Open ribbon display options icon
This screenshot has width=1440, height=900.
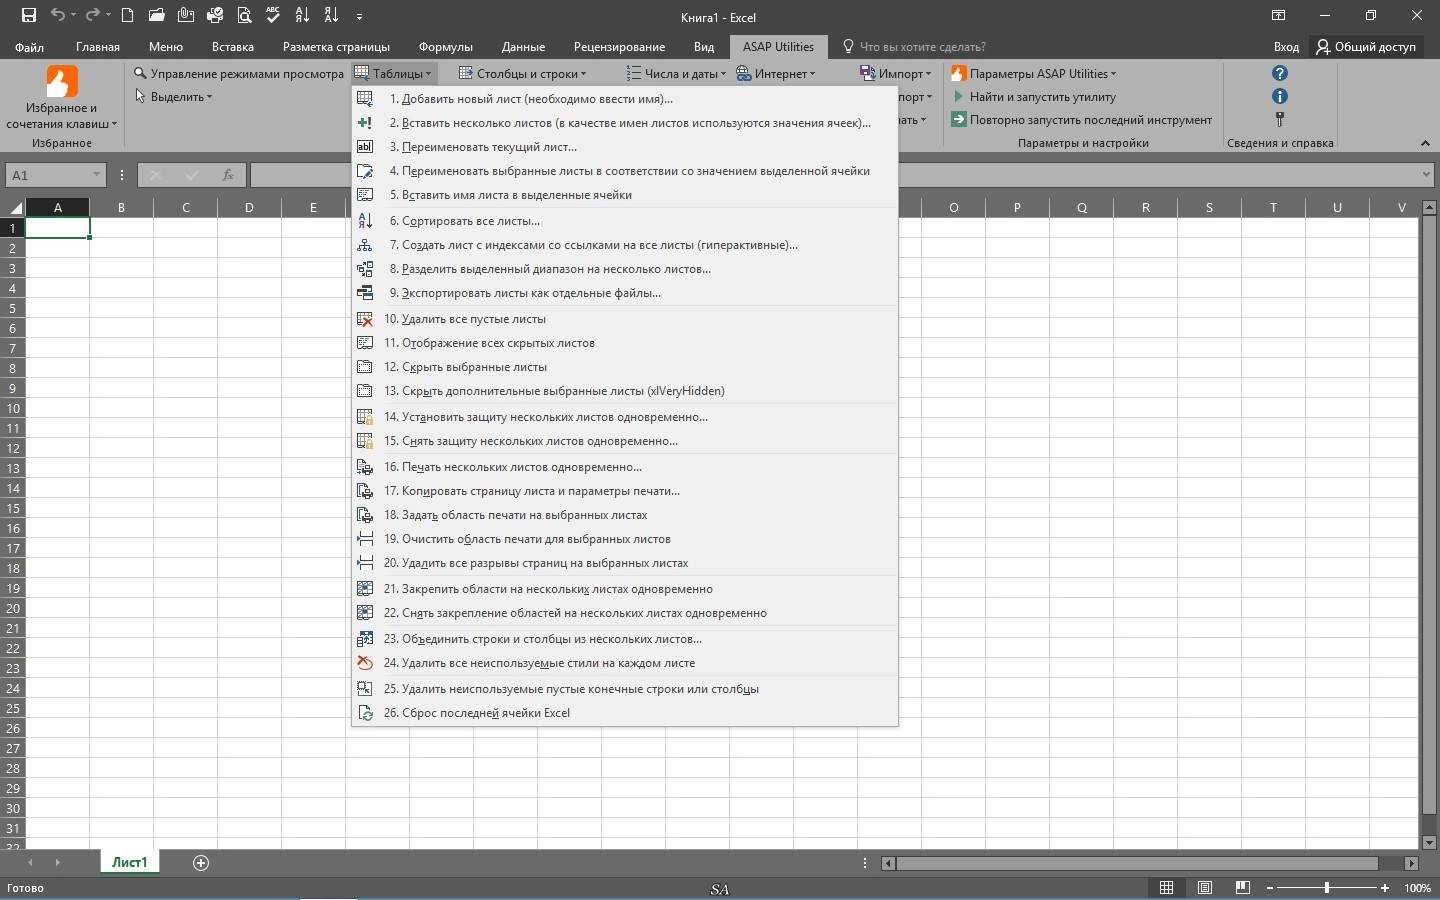click(1278, 16)
